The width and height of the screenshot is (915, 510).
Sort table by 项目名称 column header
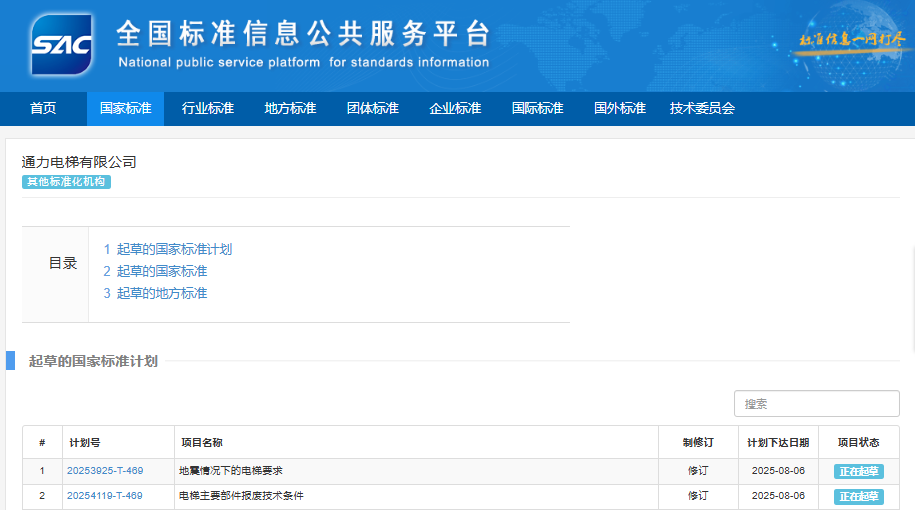(x=201, y=443)
